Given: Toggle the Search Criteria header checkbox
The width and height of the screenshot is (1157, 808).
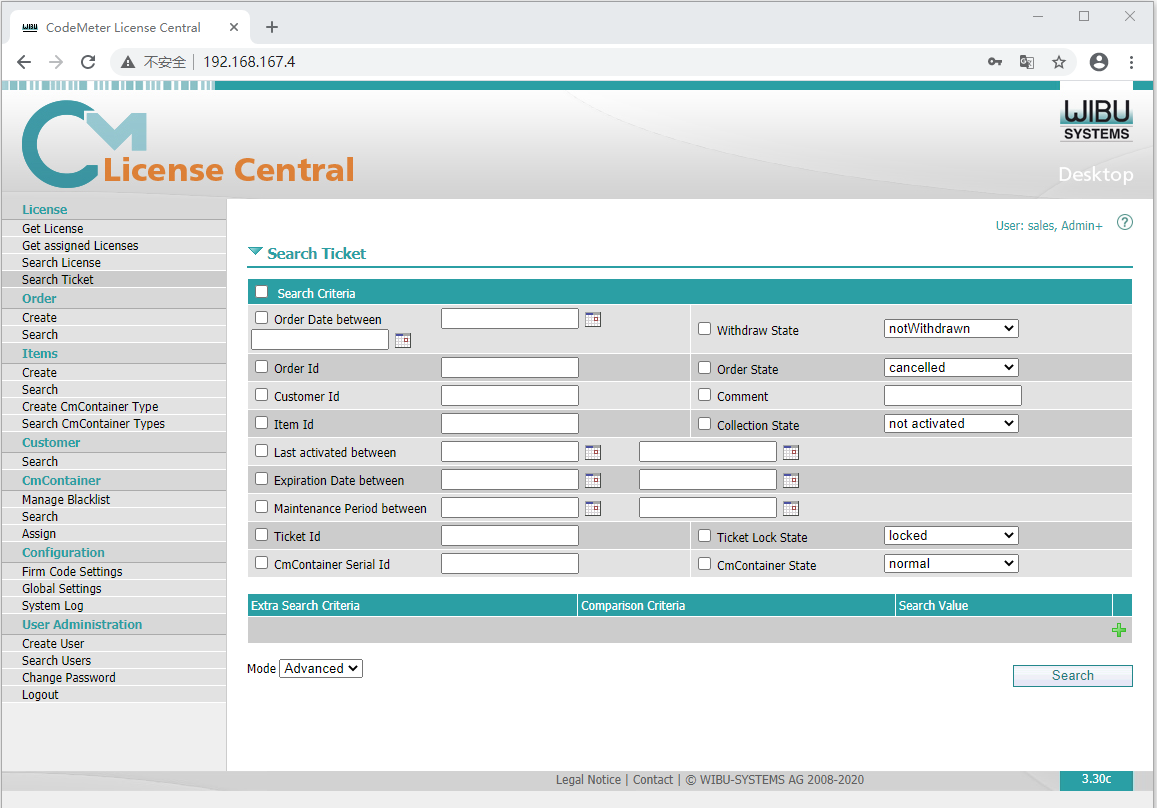Looking at the screenshot, I should [x=261, y=291].
